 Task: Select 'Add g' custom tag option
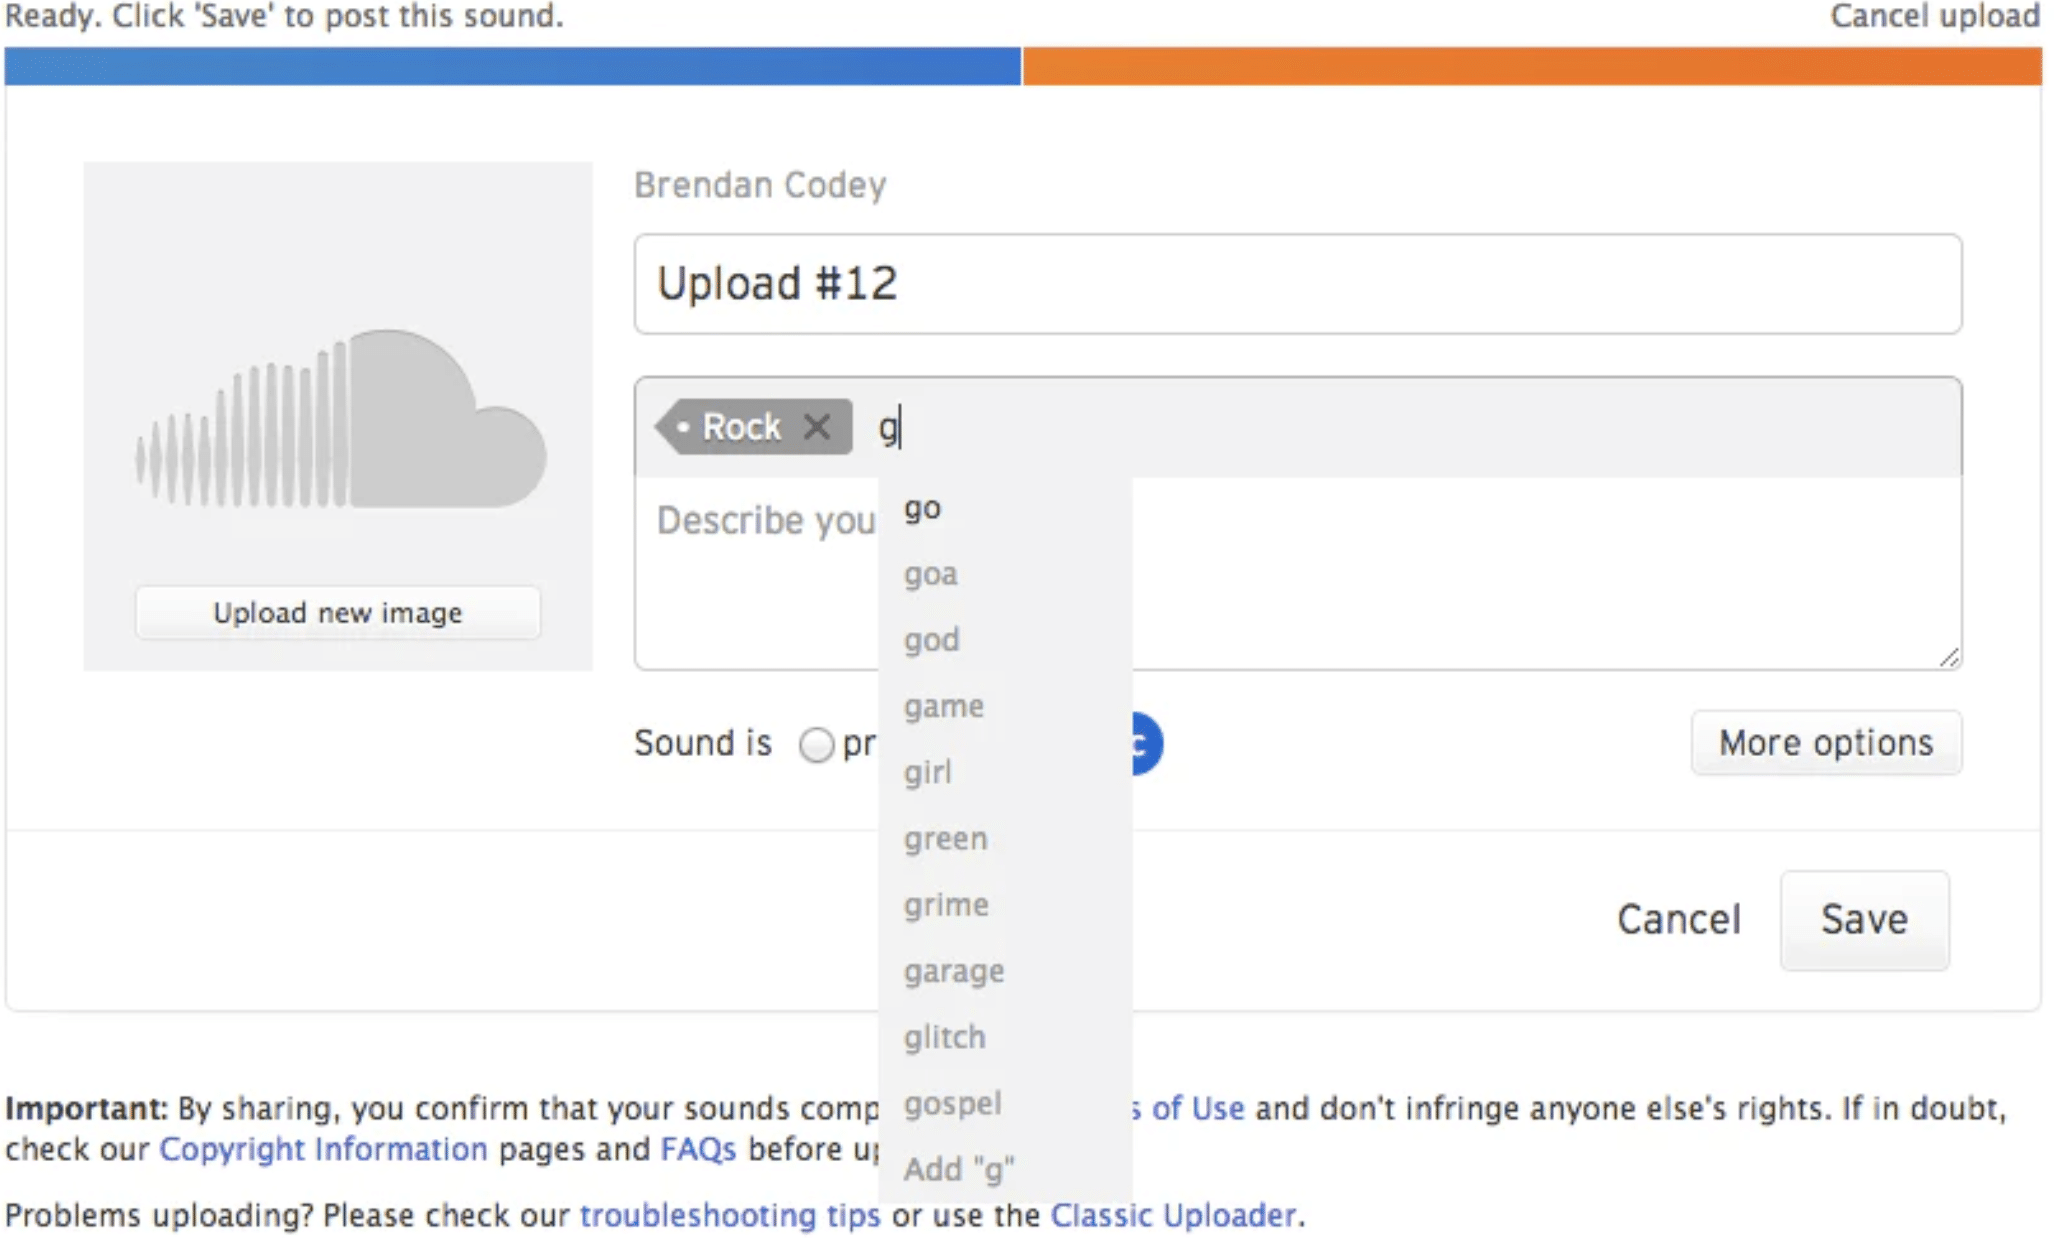pos(961,1171)
